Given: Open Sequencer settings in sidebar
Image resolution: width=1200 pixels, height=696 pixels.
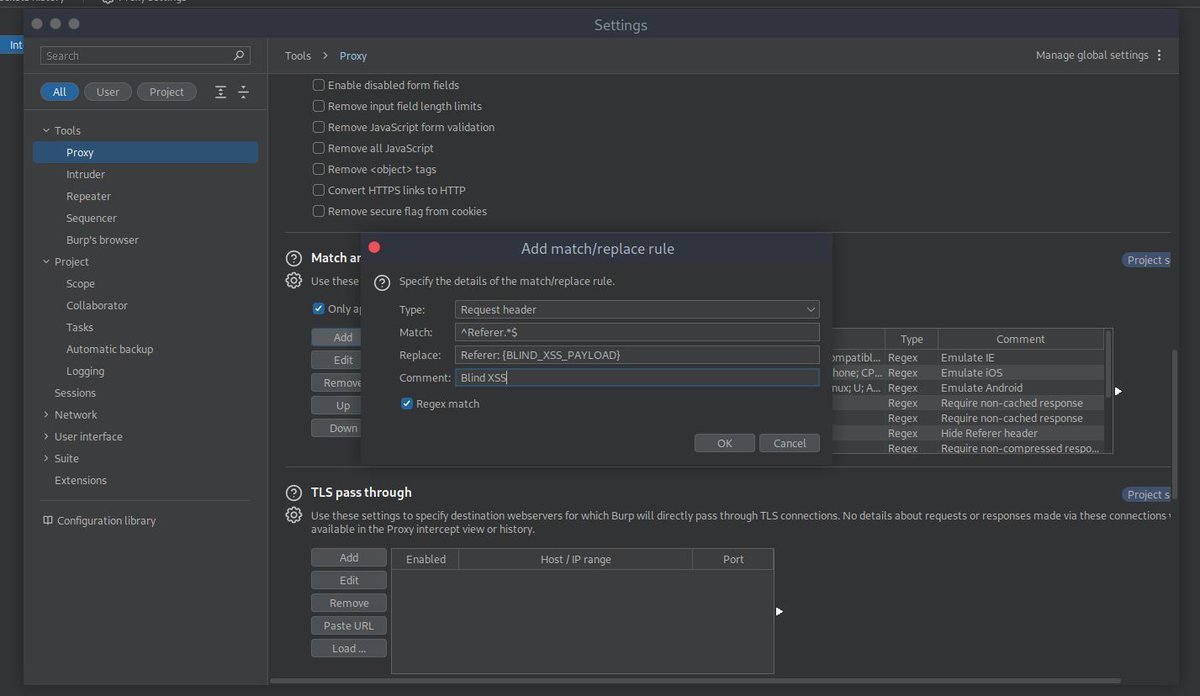Looking at the screenshot, I should [92, 218].
